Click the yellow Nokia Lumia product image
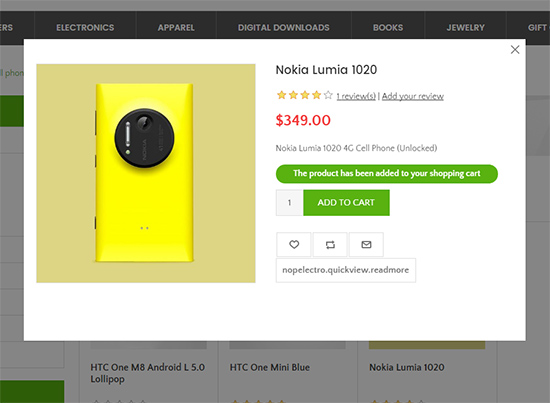 146,173
